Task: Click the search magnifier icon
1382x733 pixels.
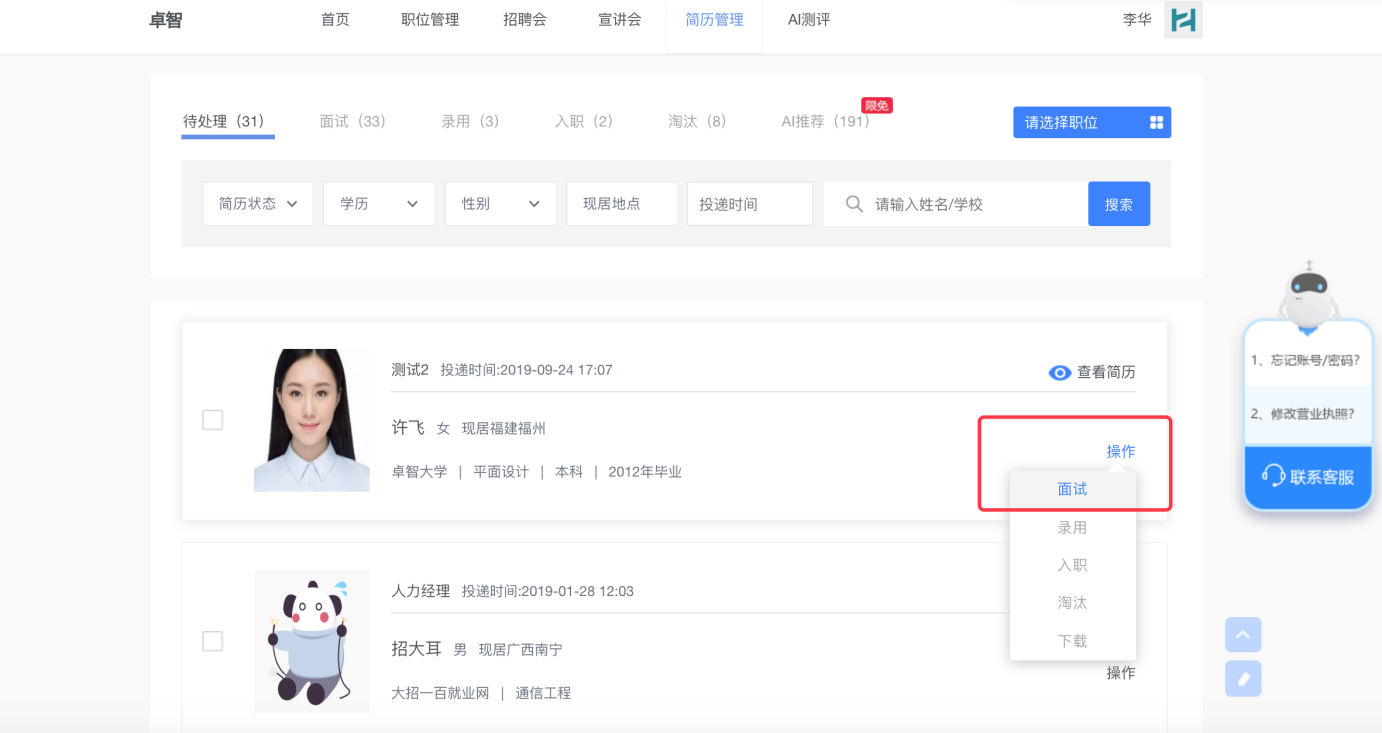Action: (x=854, y=204)
